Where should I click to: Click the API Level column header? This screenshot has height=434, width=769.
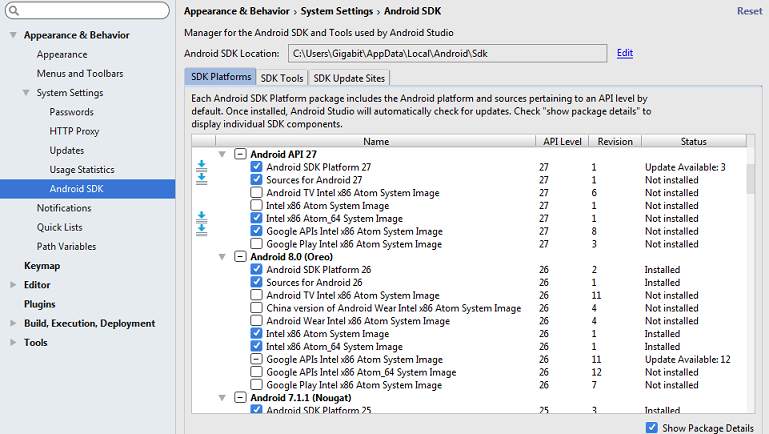[x=562, y=141]
